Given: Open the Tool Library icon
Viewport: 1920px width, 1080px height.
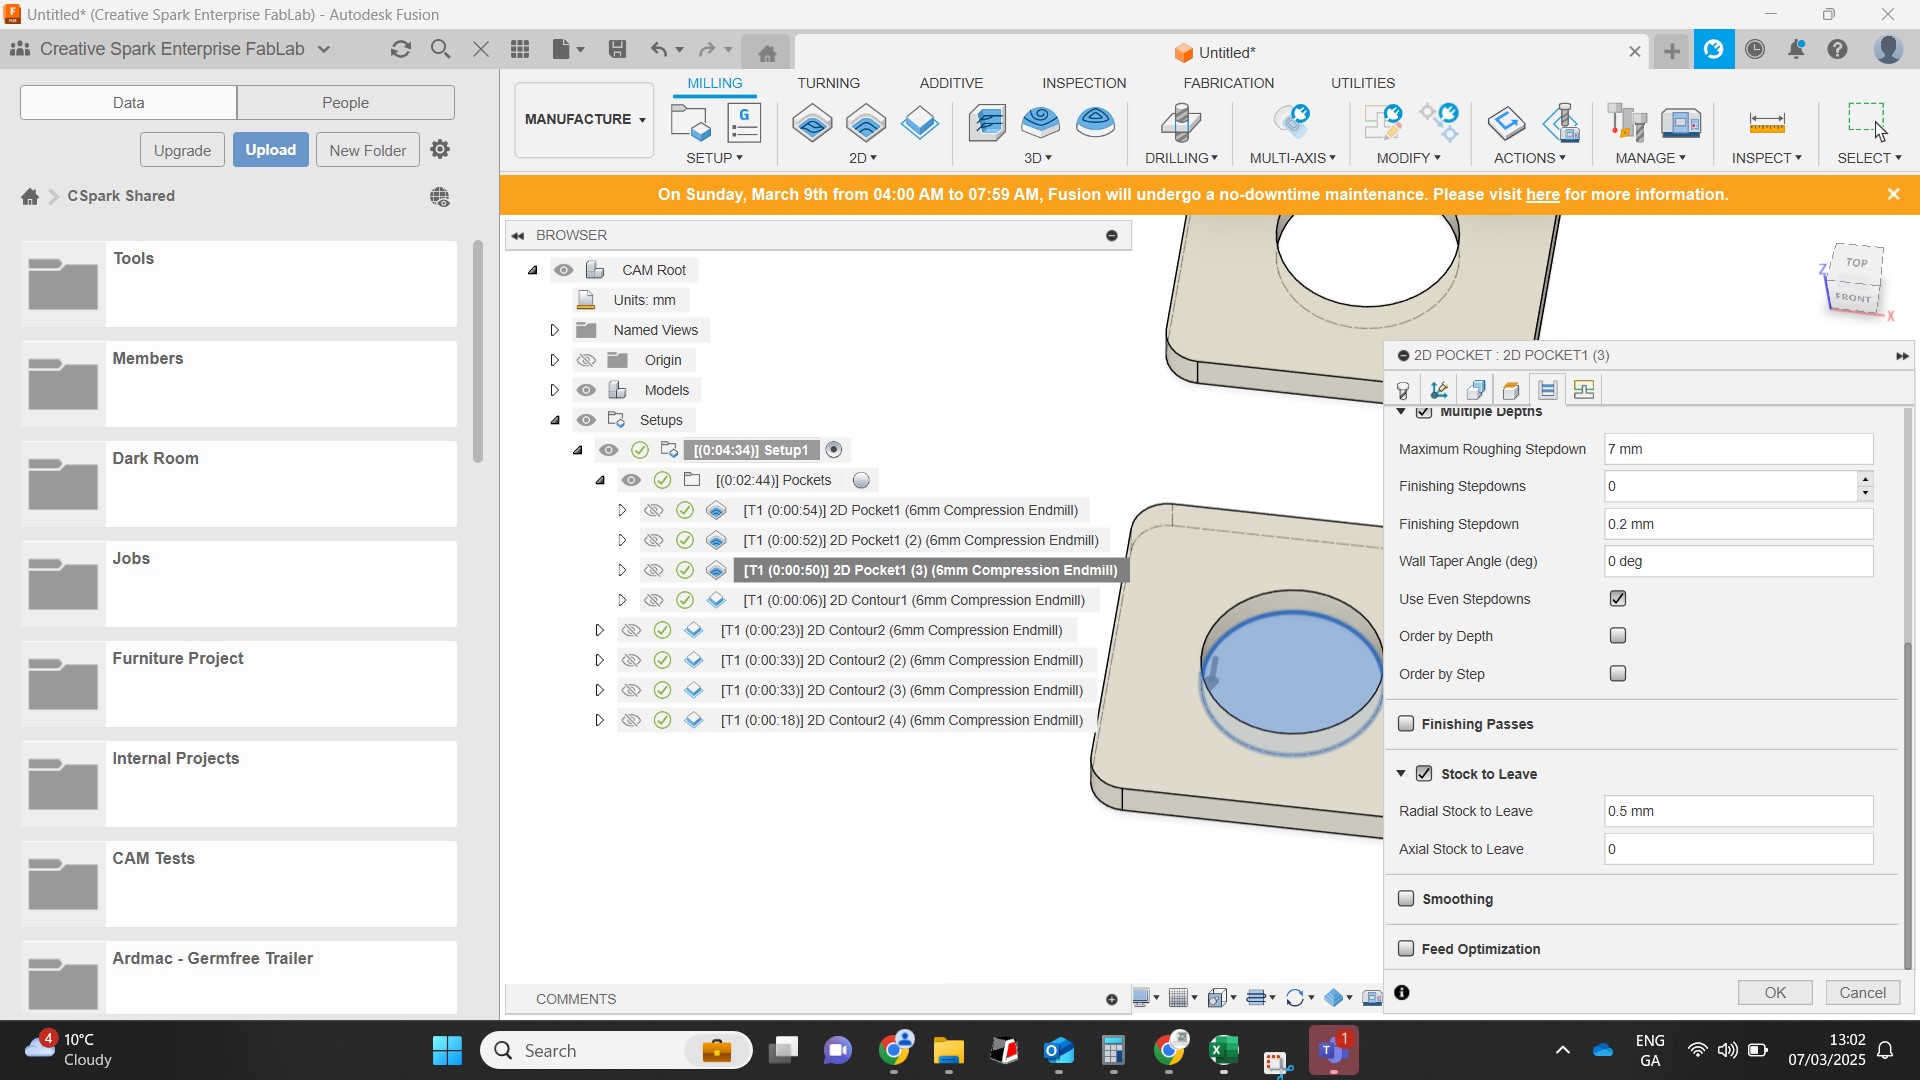Looking at the screenshot, I should [1627, 123].
